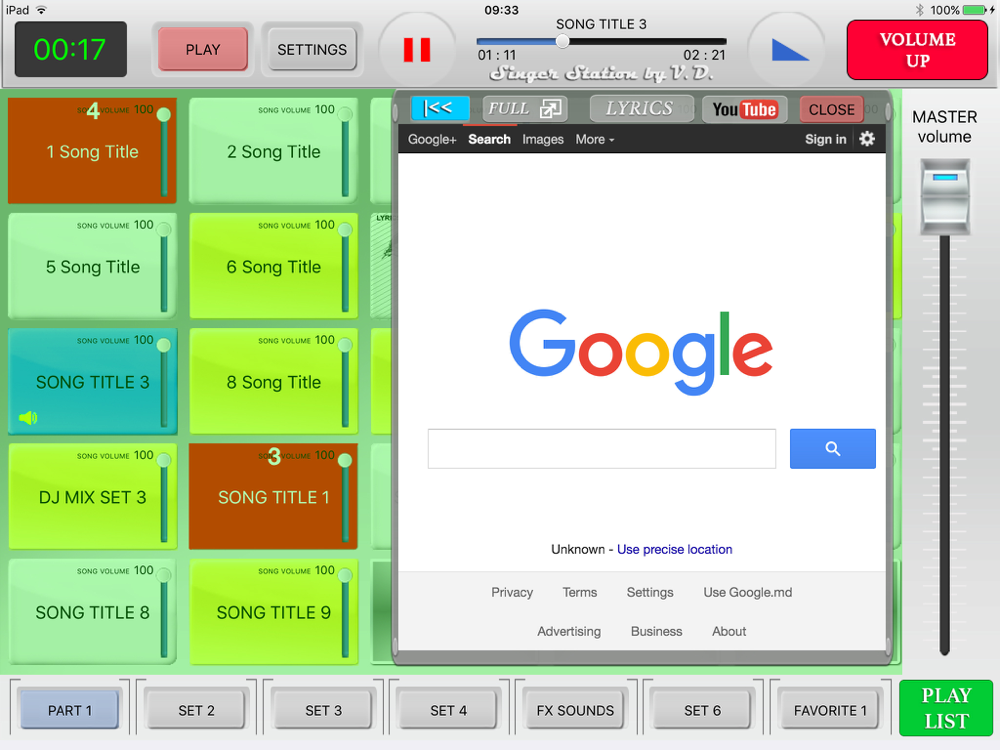This screenshot has width=1000, height=750.
Task: Close the browser panel with CLOSE
Action: [x=831, y=110]
